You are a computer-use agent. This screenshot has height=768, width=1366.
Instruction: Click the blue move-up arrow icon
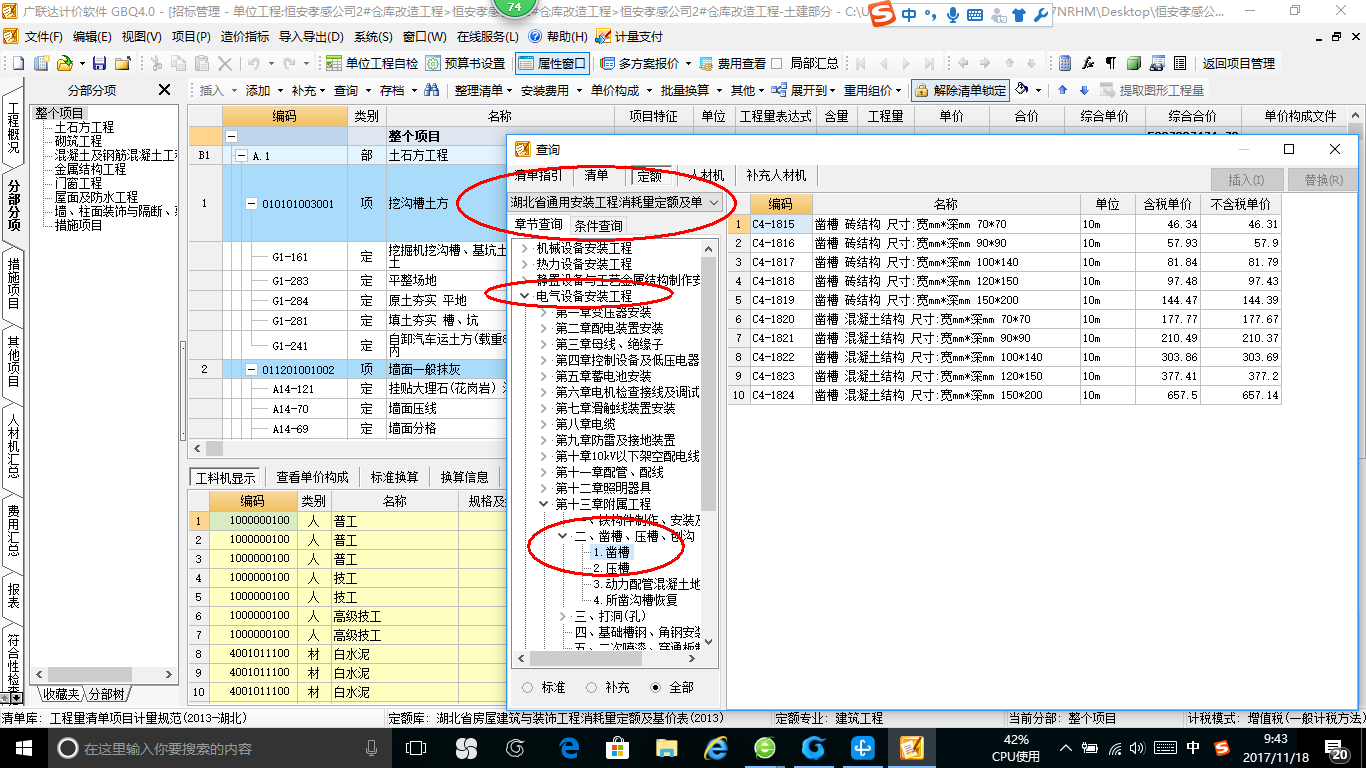(1062, 90)
